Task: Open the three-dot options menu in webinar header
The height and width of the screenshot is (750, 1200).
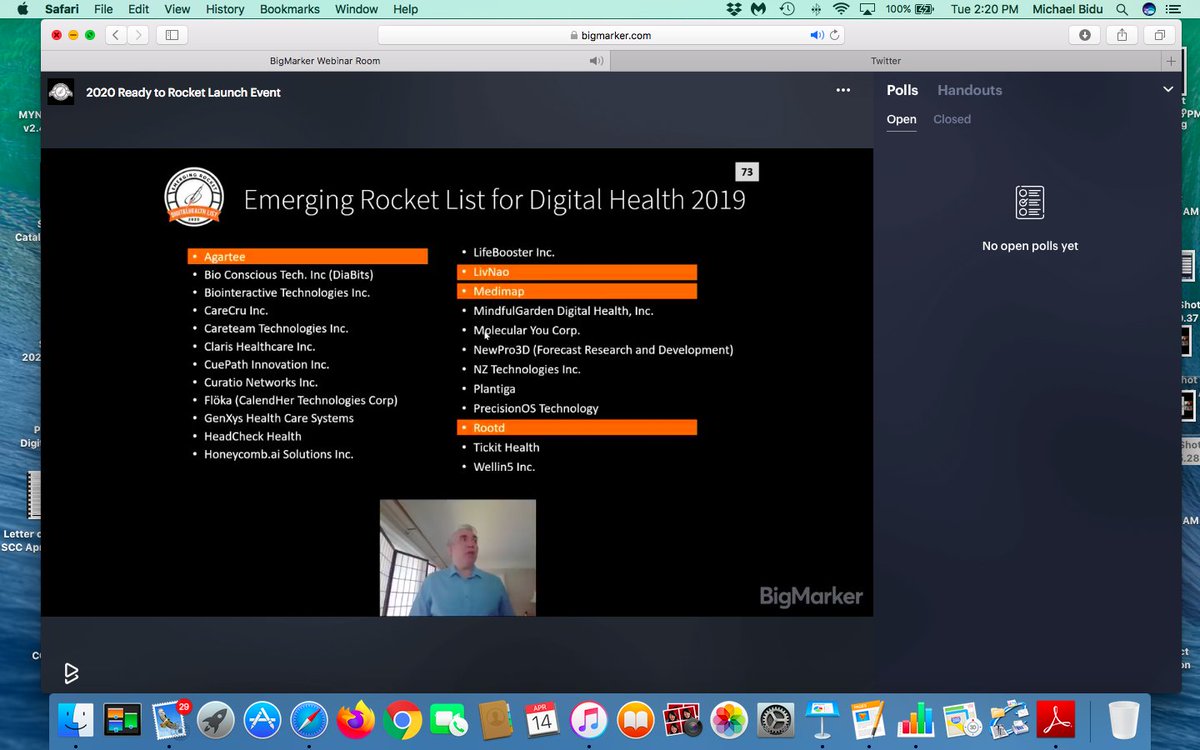Action: click(x=843, y=90)
